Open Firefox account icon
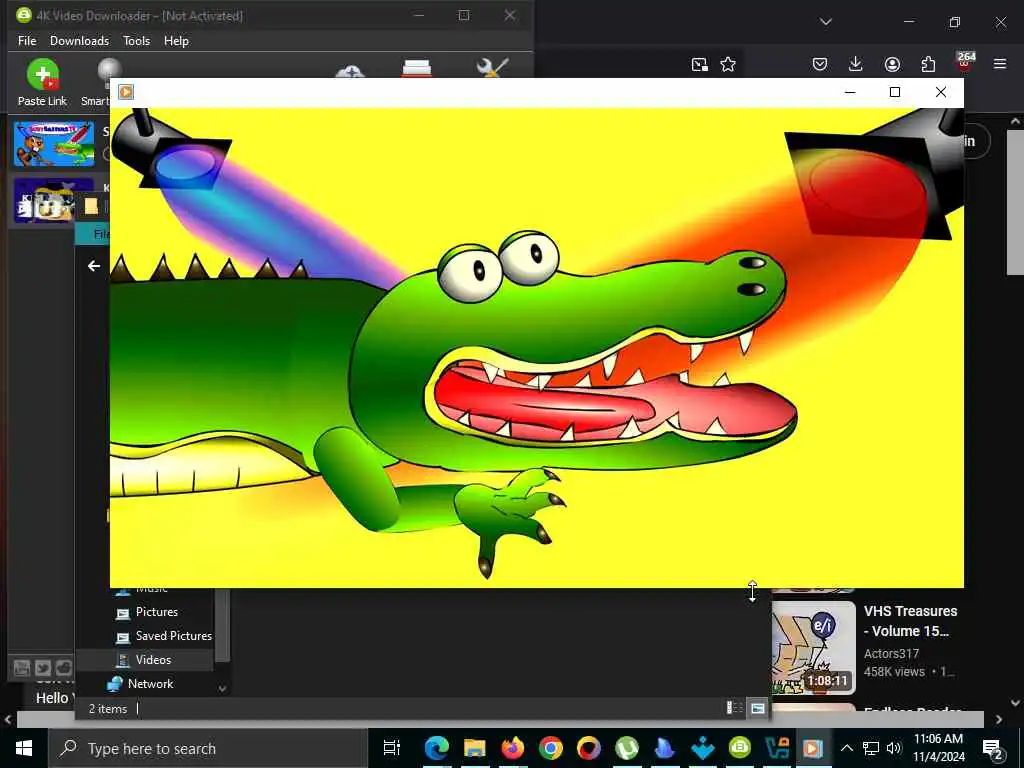The image size is (1024, 768). [892, 64]
